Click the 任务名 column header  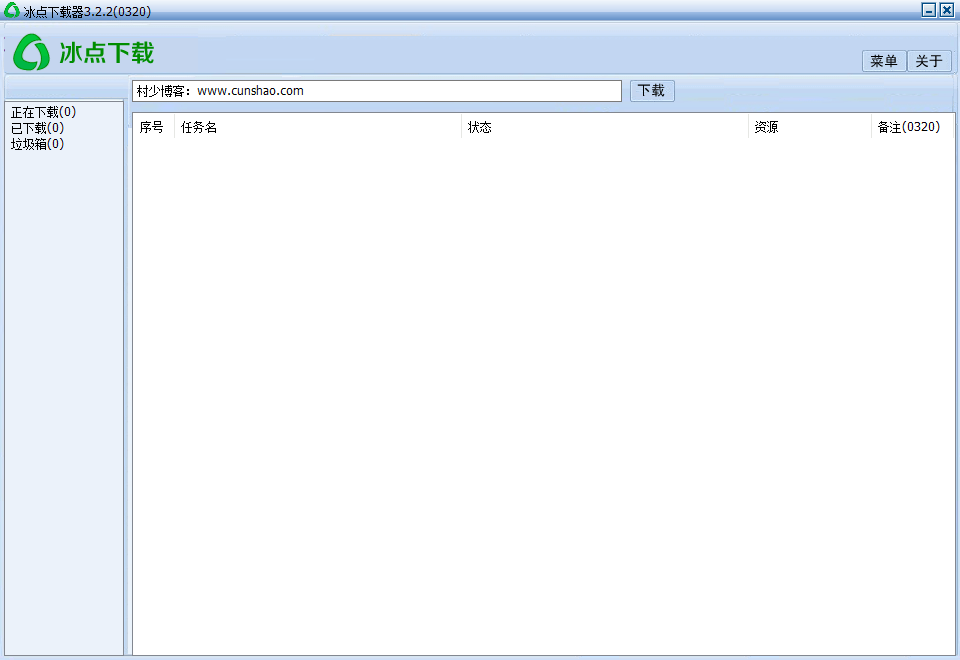click(x=199, y=127)
